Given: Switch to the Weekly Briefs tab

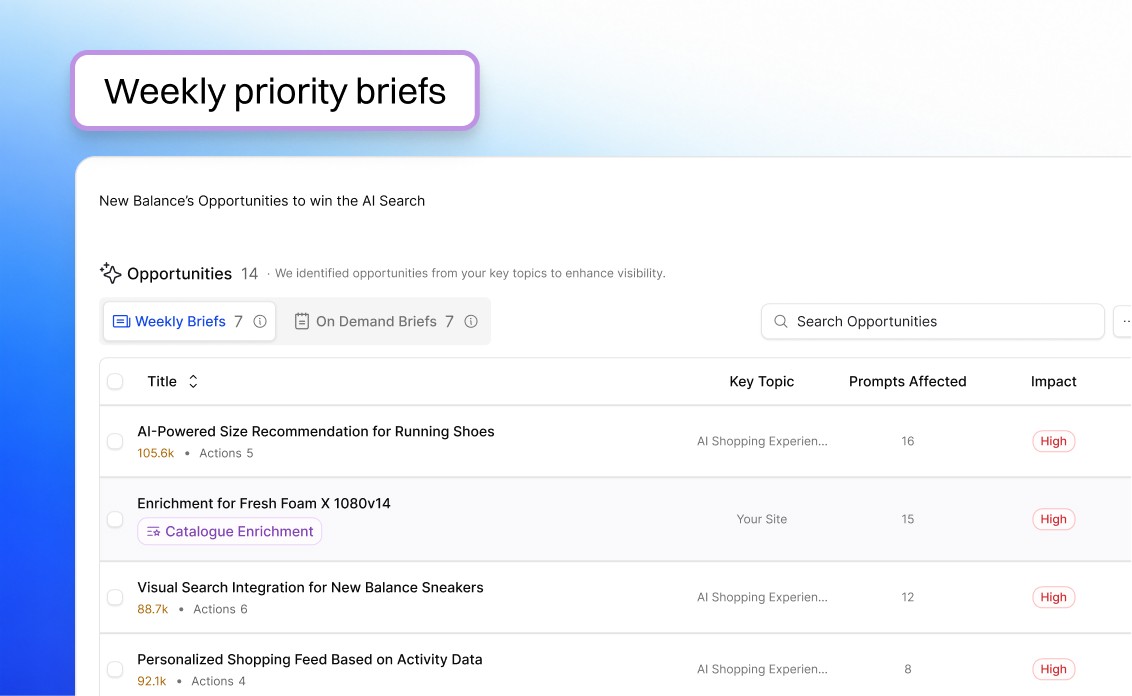Looking at the screenshot, I should coord(189,321).
